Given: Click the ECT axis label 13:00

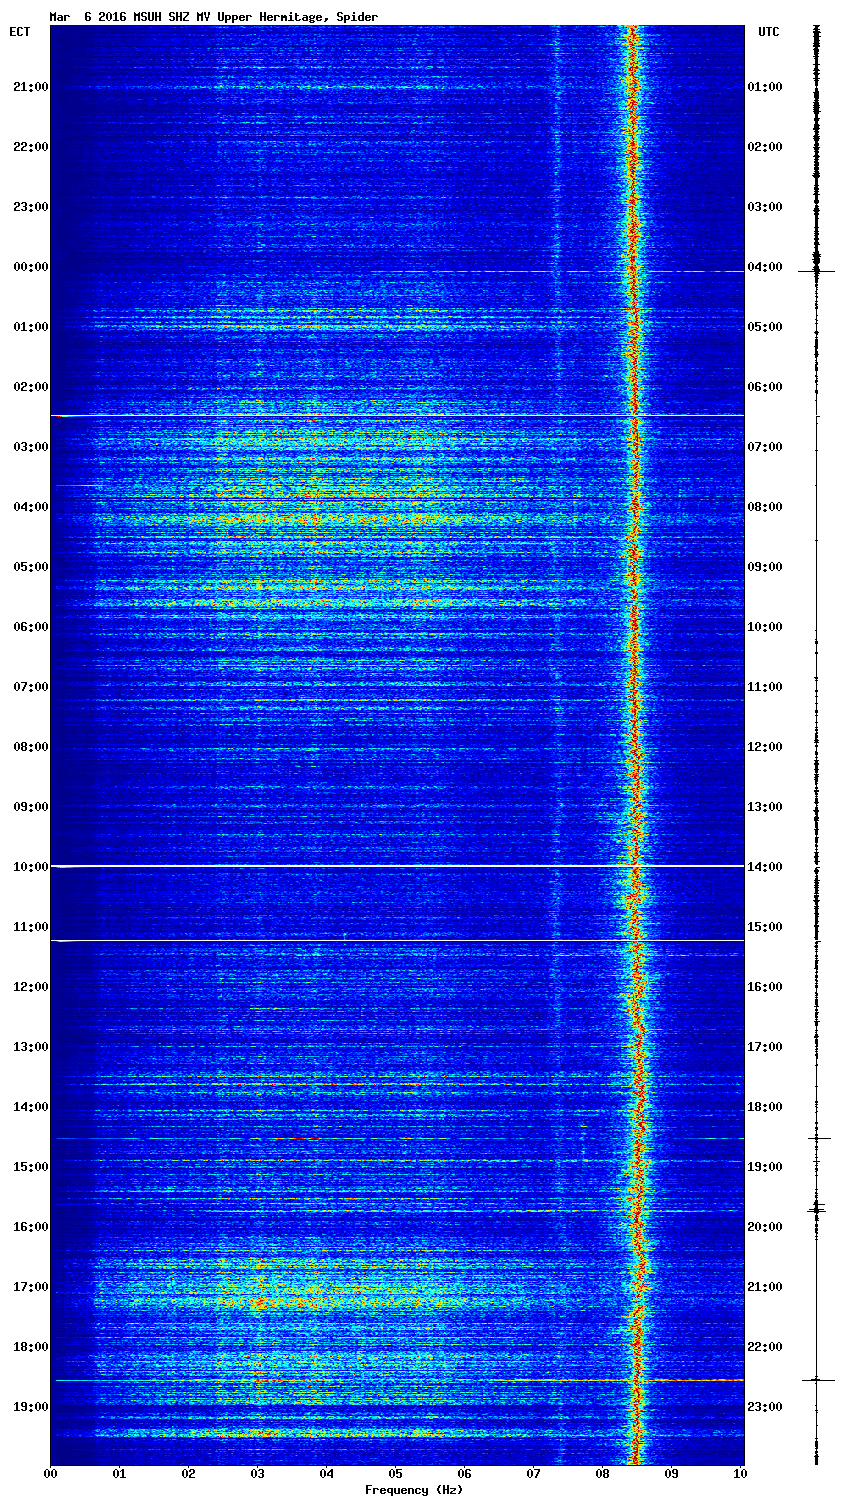Looking at the screenshot, I should [30, 1047].
